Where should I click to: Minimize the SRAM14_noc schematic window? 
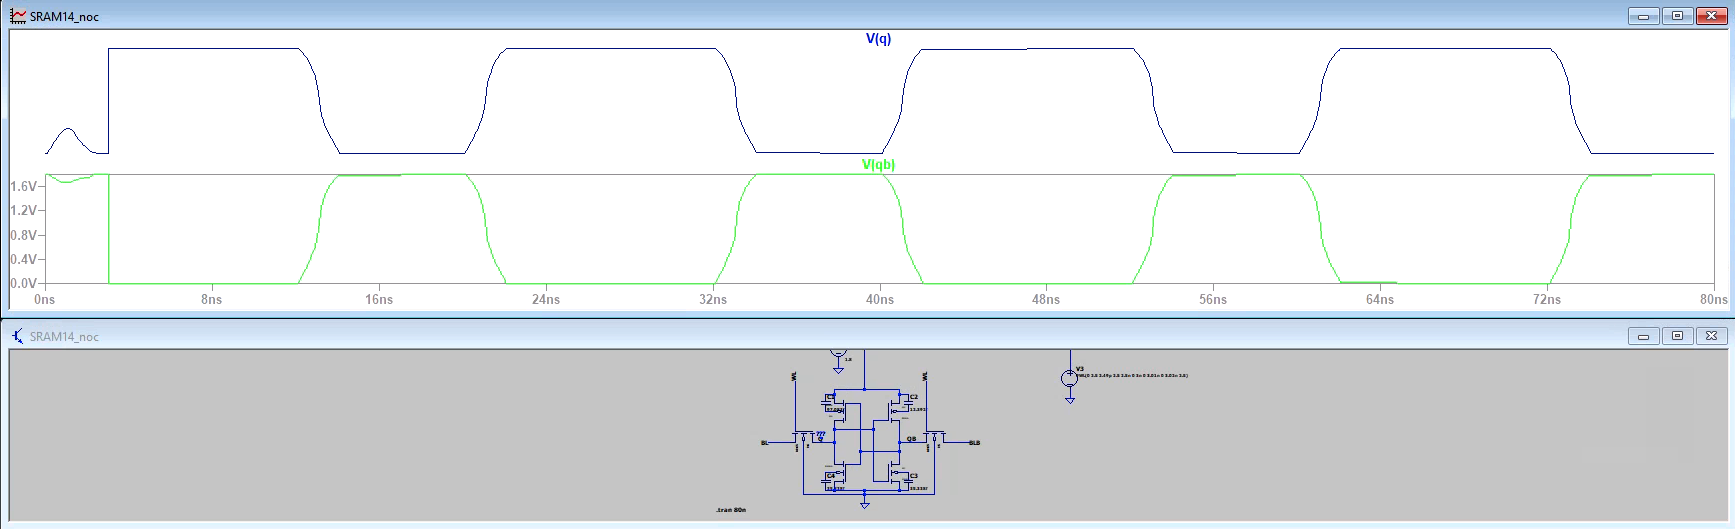click(1643, 336)
